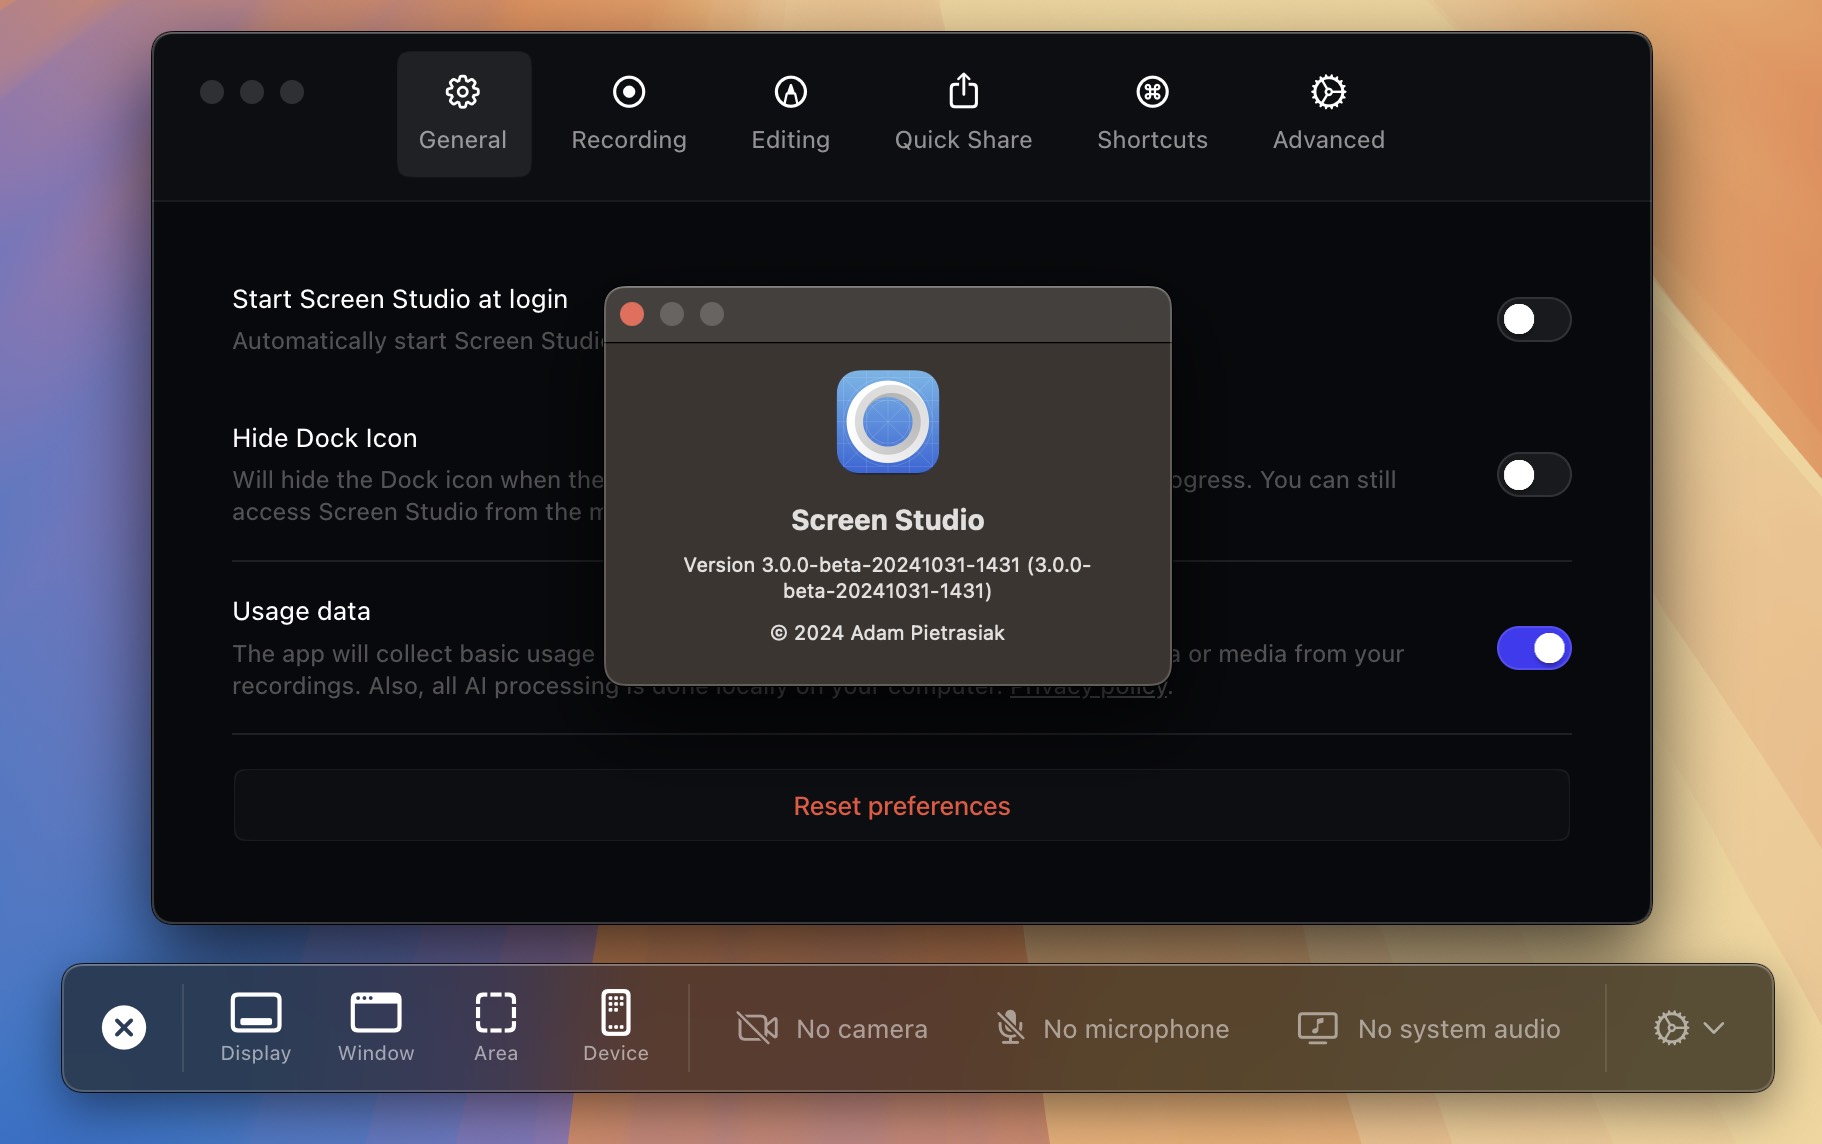Click the Reset preferences button

click(901, 806)
